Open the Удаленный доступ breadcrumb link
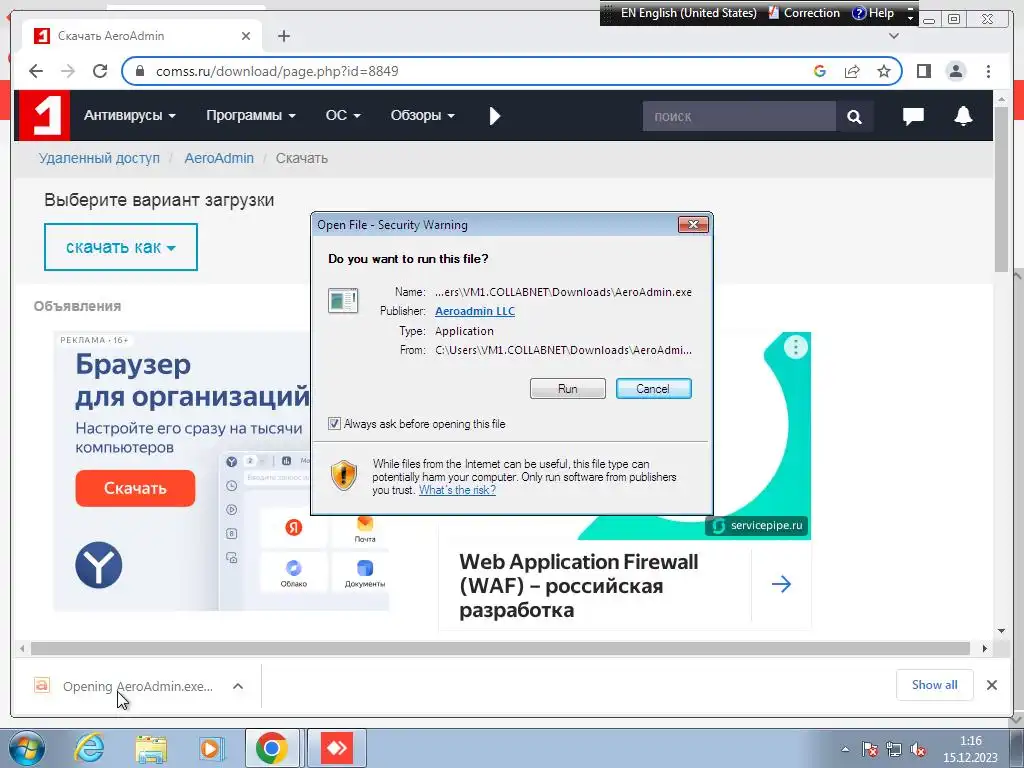The image size is (1024, 768). (x=99, y=158)
